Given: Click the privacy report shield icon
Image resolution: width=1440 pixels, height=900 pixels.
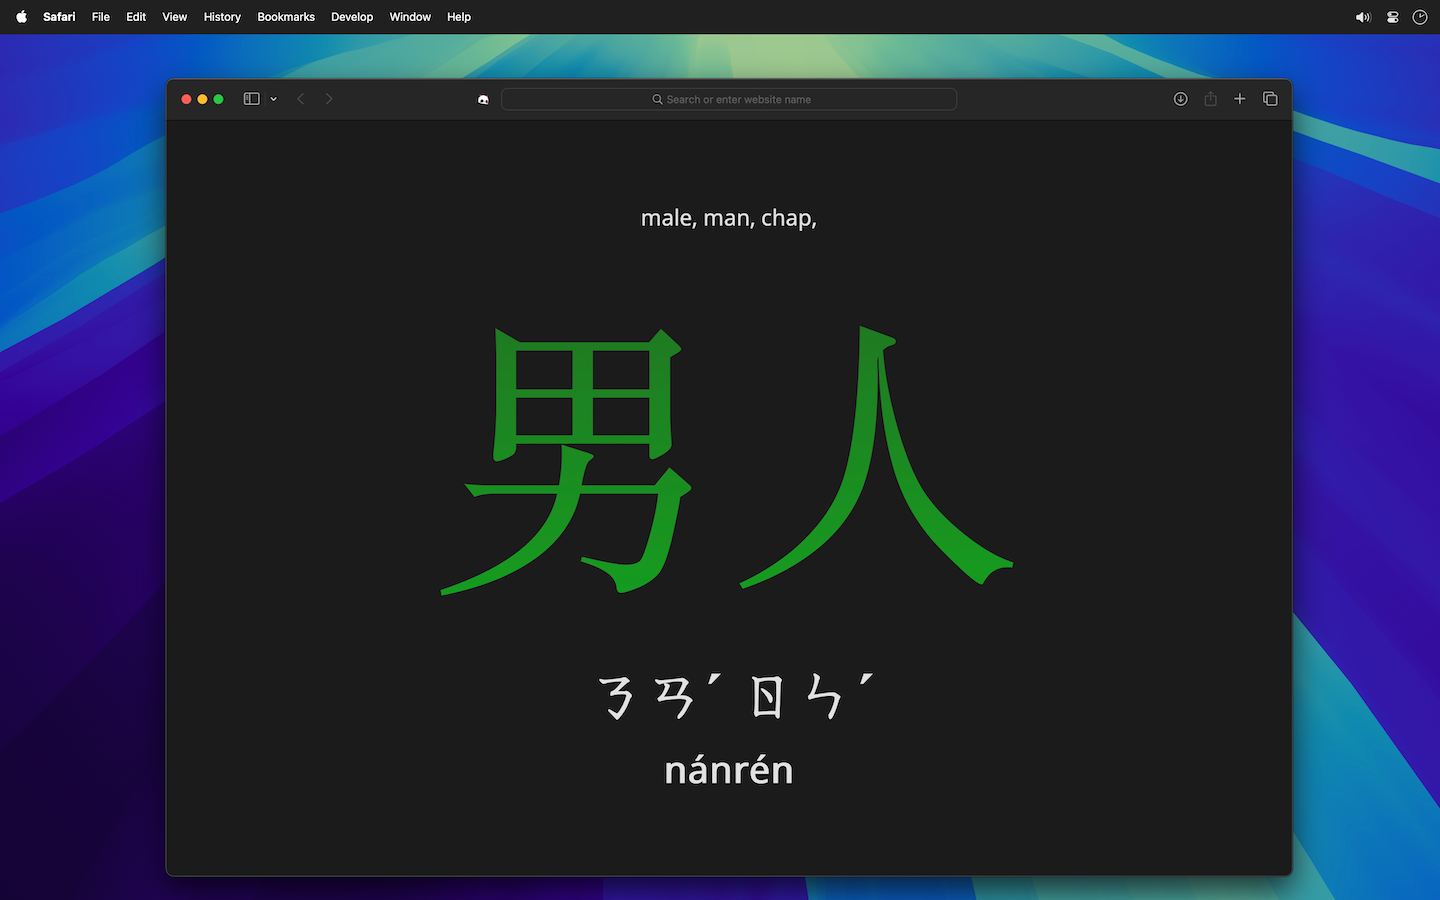Looking at the screenshot, I should (x=483, y=99).
